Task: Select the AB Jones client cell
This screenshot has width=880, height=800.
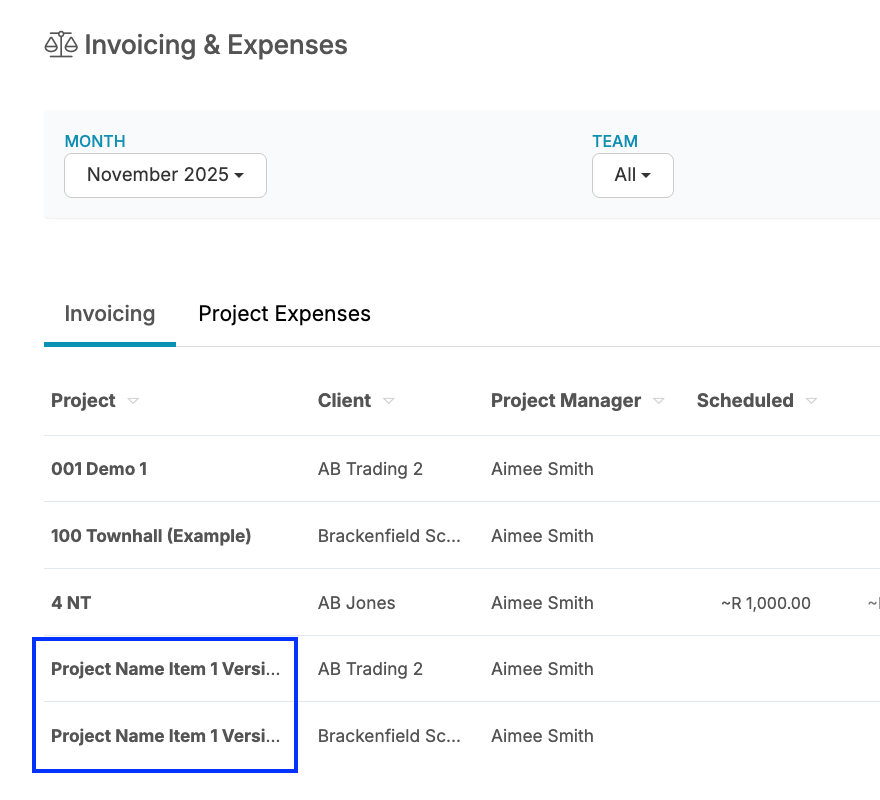Action: (356, 603)
